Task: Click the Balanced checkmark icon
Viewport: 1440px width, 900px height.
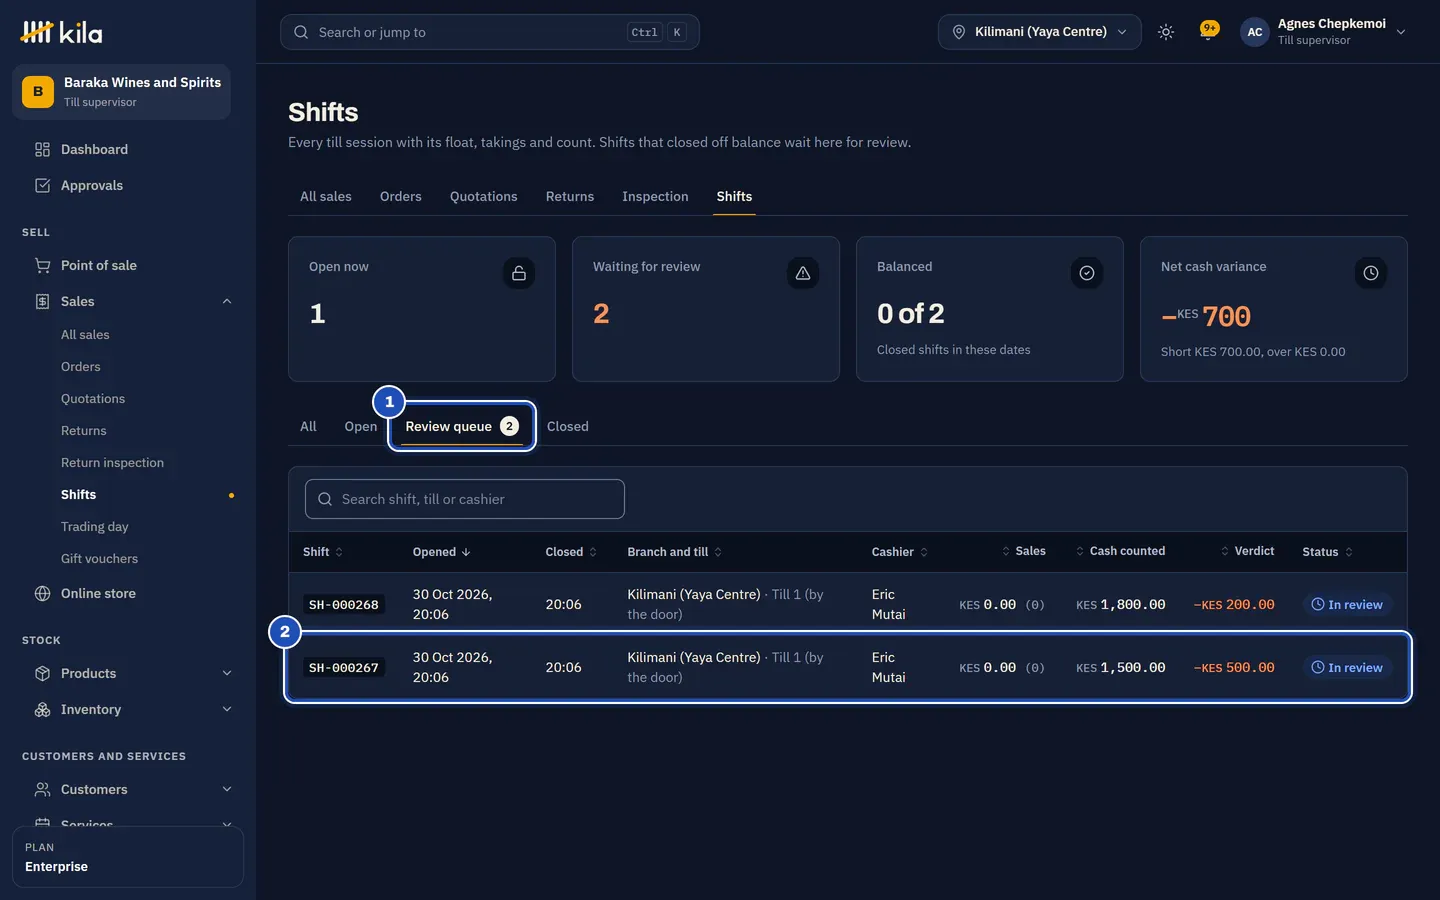Action: [1087, 273]
